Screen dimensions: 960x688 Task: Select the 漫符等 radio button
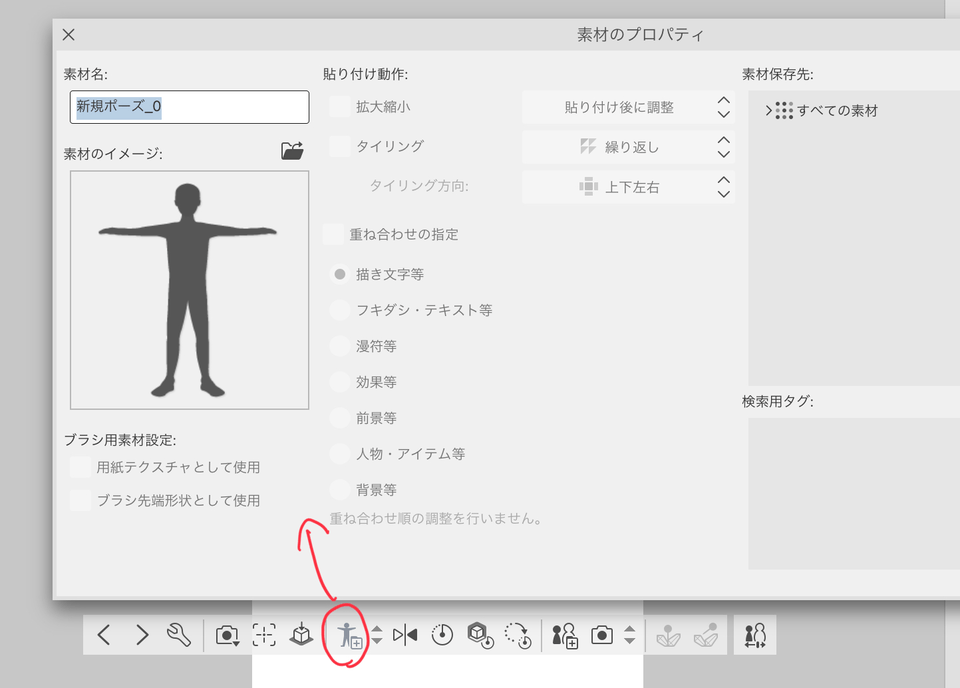[340, 346]
